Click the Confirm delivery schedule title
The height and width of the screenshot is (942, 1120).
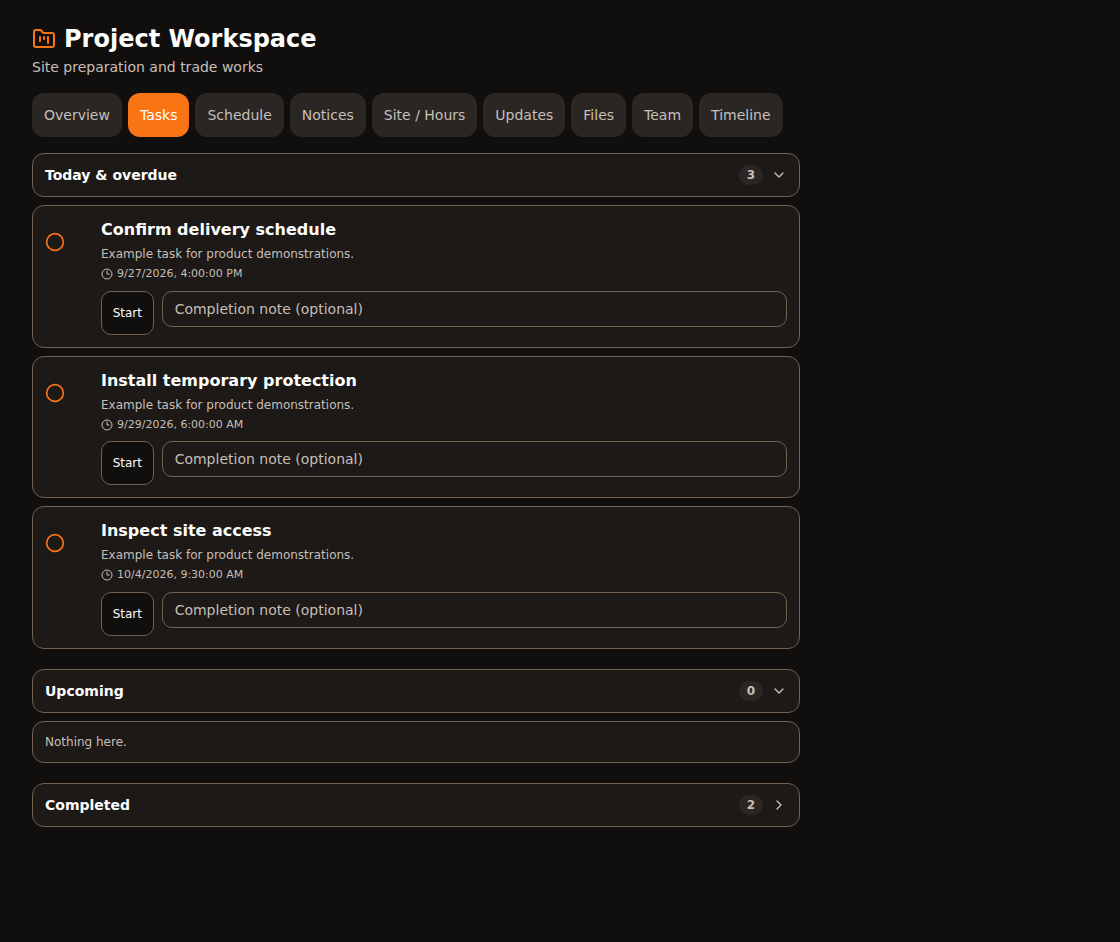[219, 229]
